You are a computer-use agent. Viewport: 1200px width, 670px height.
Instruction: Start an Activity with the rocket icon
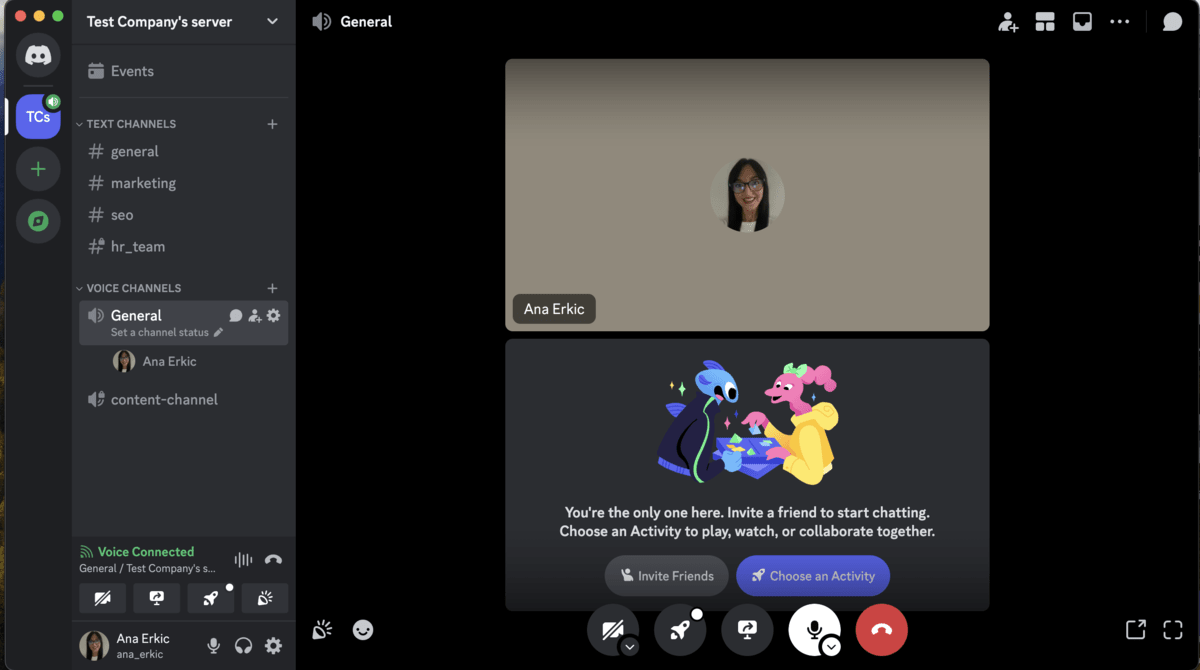click(x=680, y=629)
